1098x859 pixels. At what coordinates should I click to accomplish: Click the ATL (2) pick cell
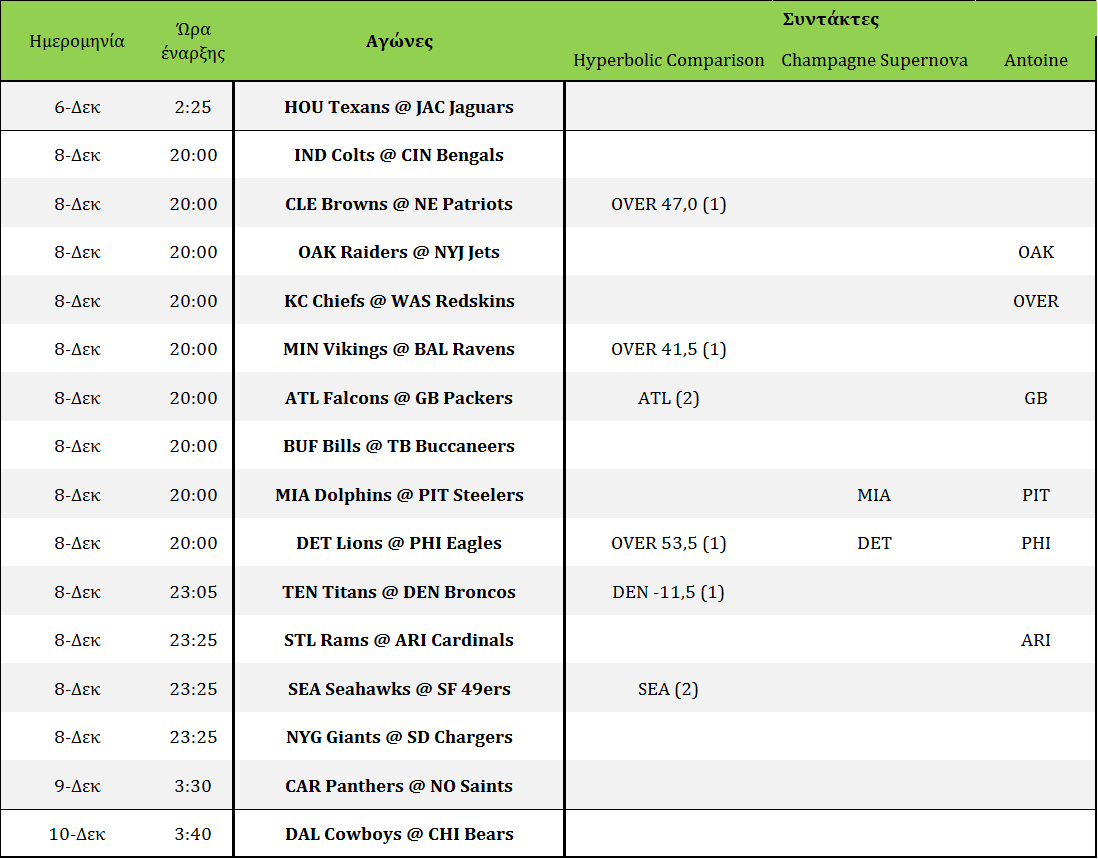668,398
